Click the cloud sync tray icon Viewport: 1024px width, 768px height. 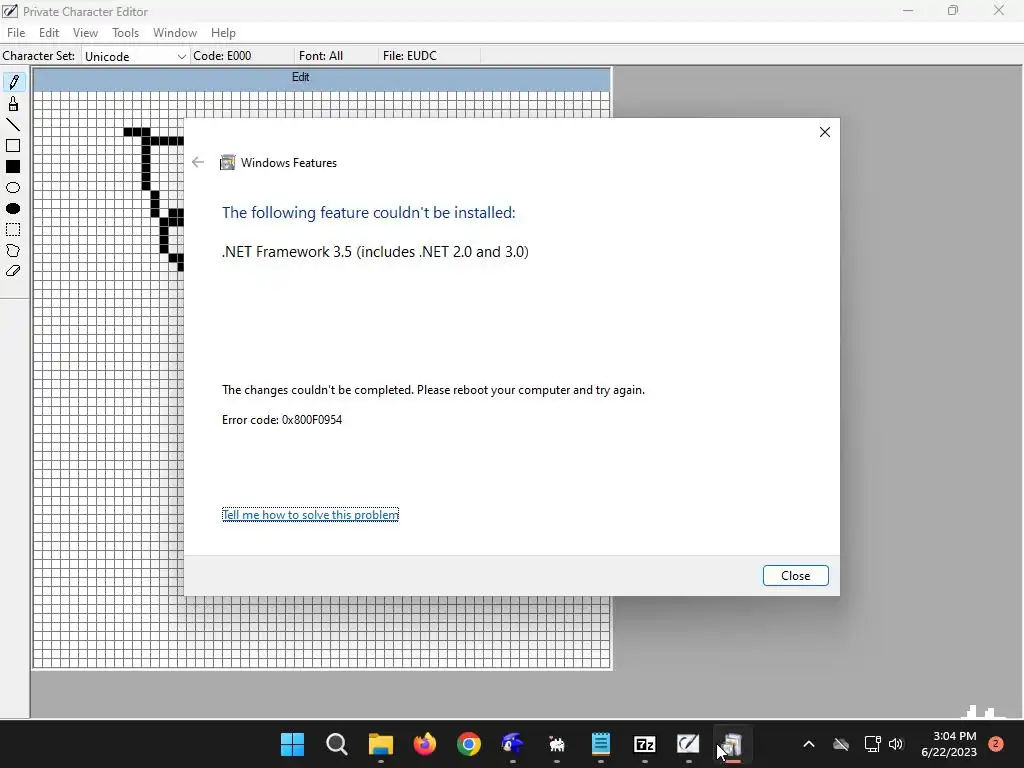click(841, 744)
